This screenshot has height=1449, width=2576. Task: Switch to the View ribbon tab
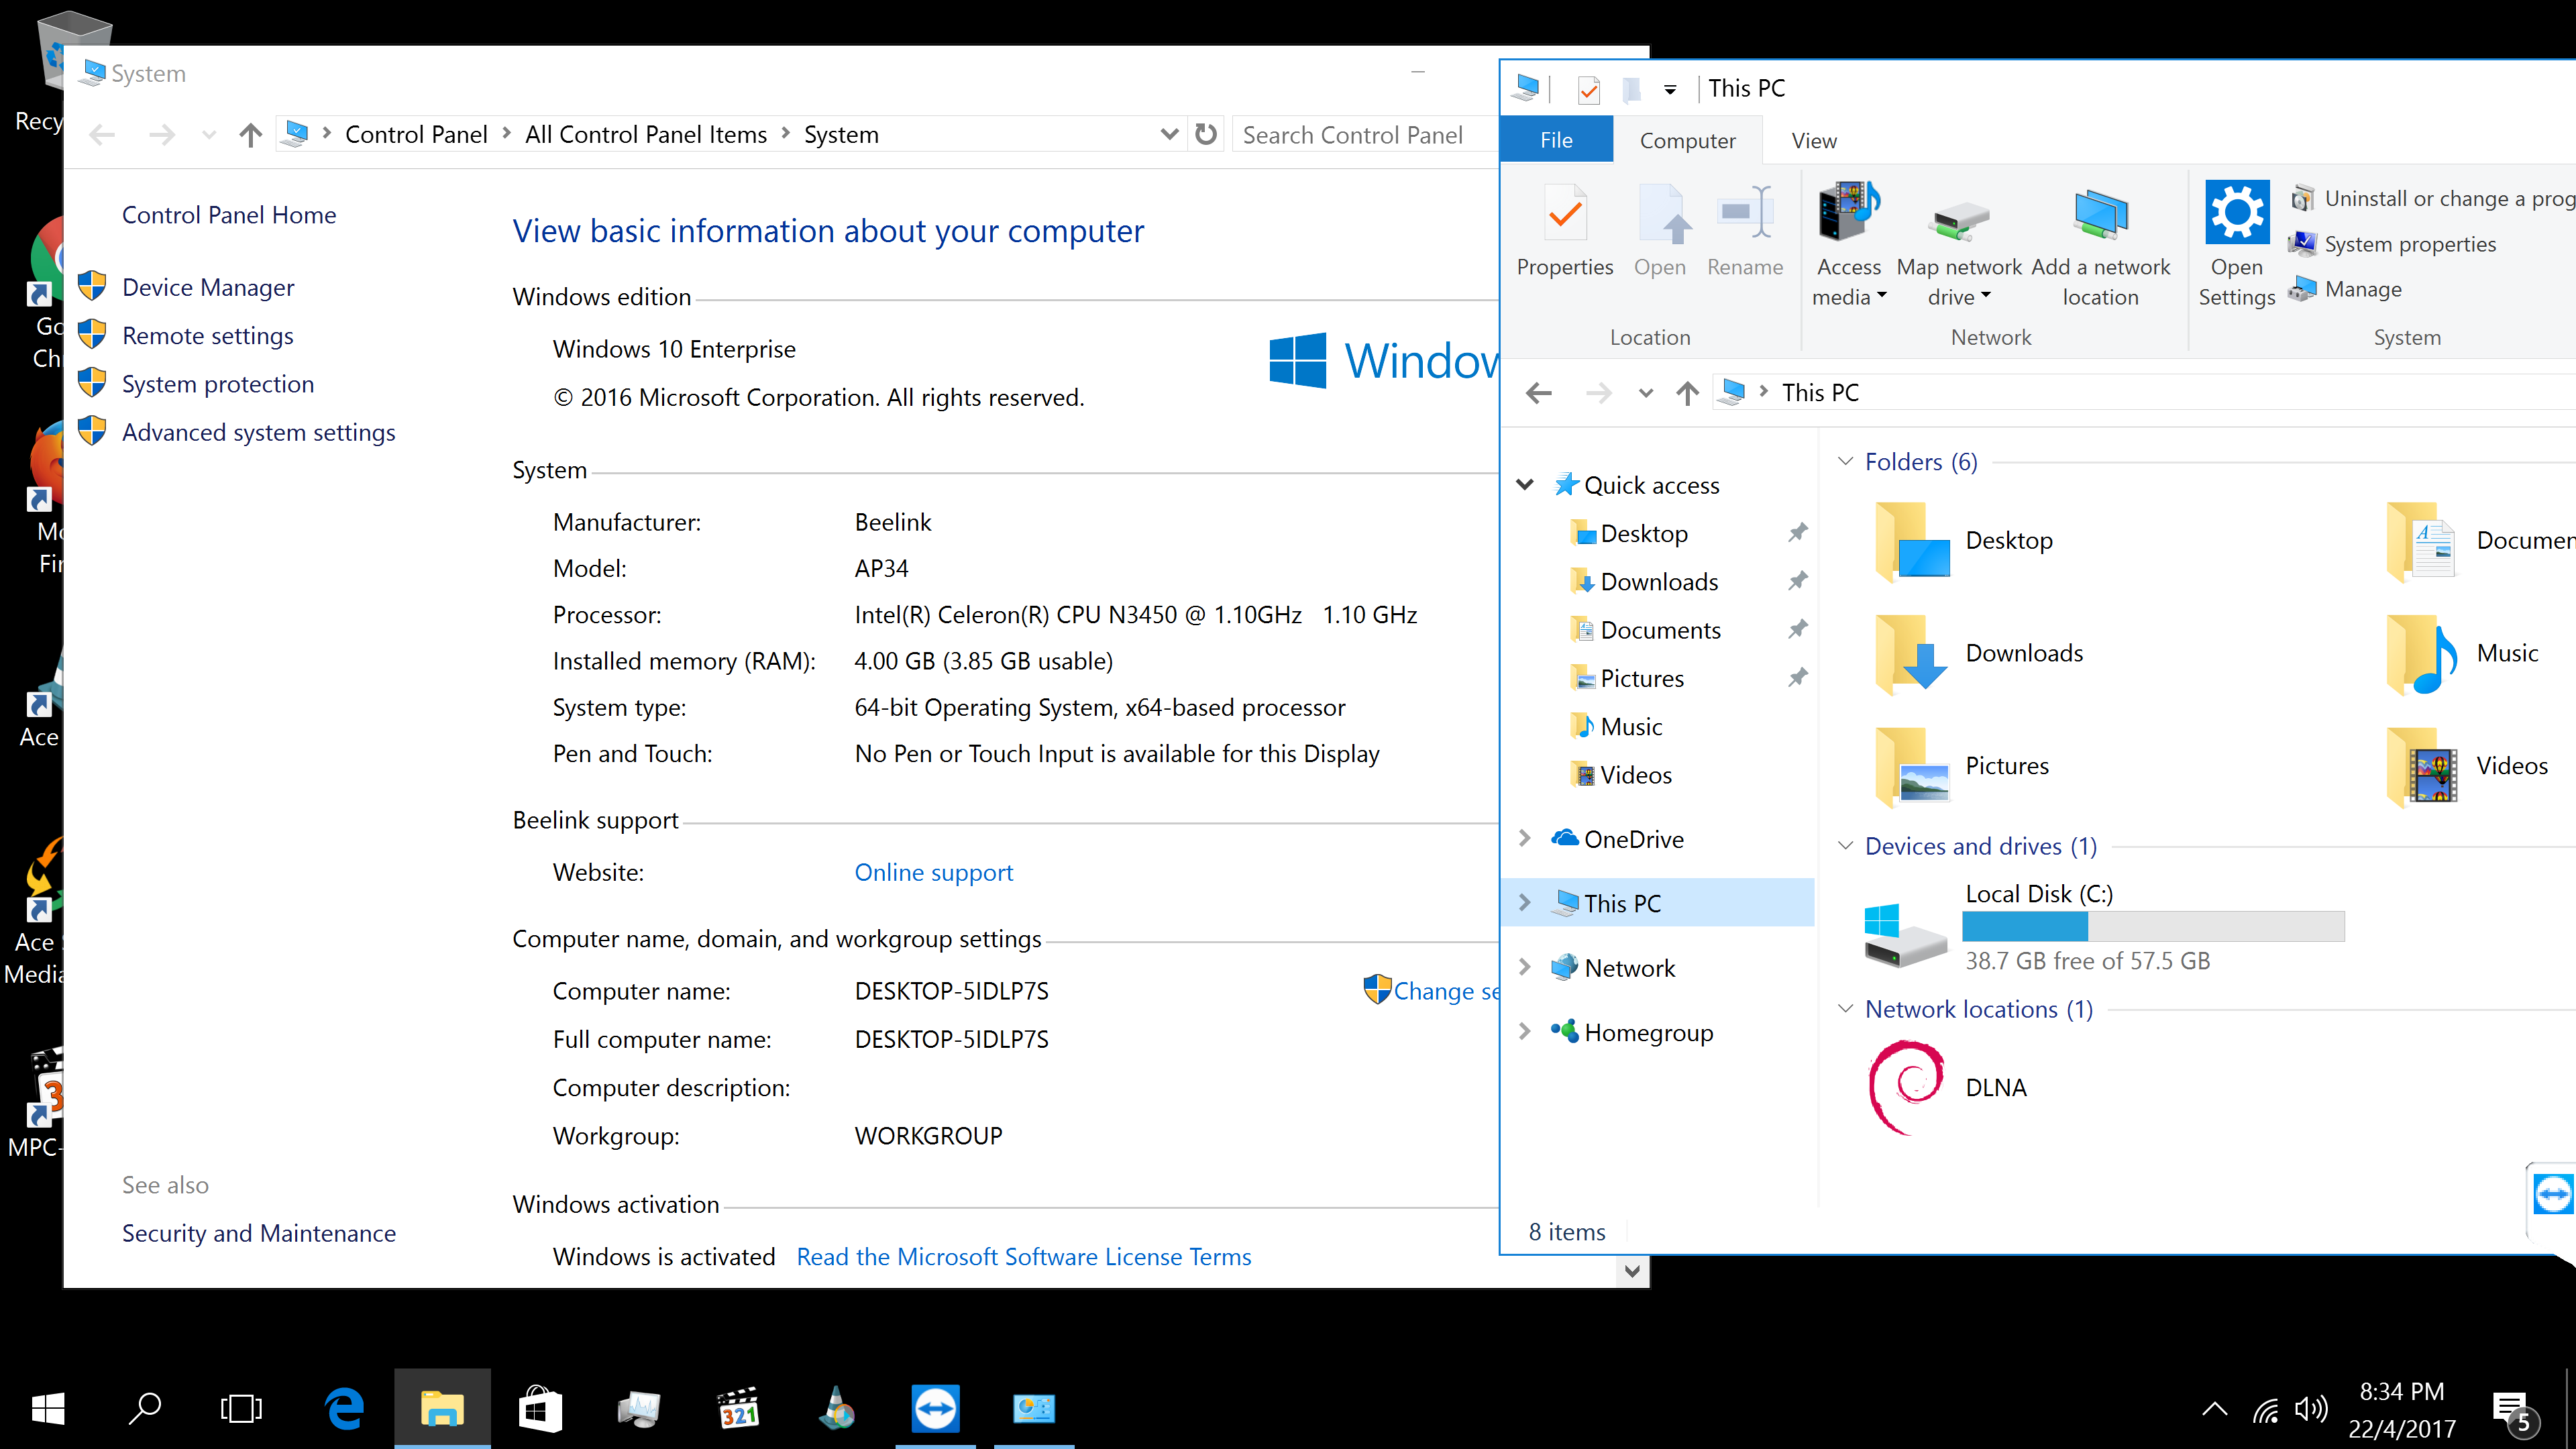tap(1814, 141)
